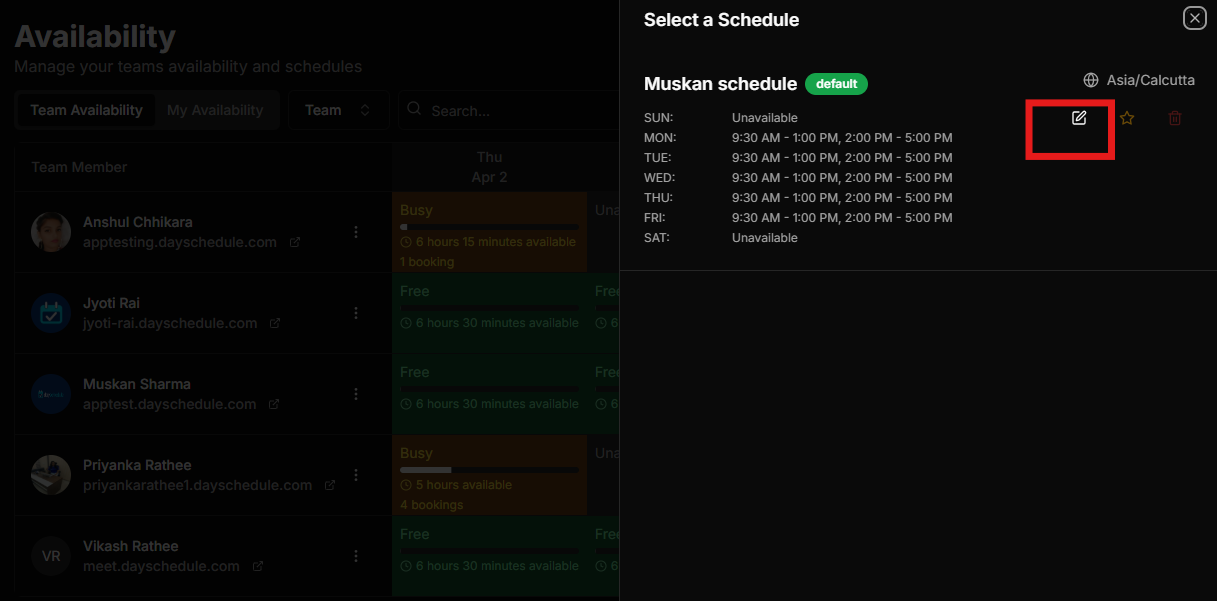Viewport: 1217px width, 601px height.
Task: Open external link icon beside meet.dayschedule.com
Action: (x=258, y=567)
